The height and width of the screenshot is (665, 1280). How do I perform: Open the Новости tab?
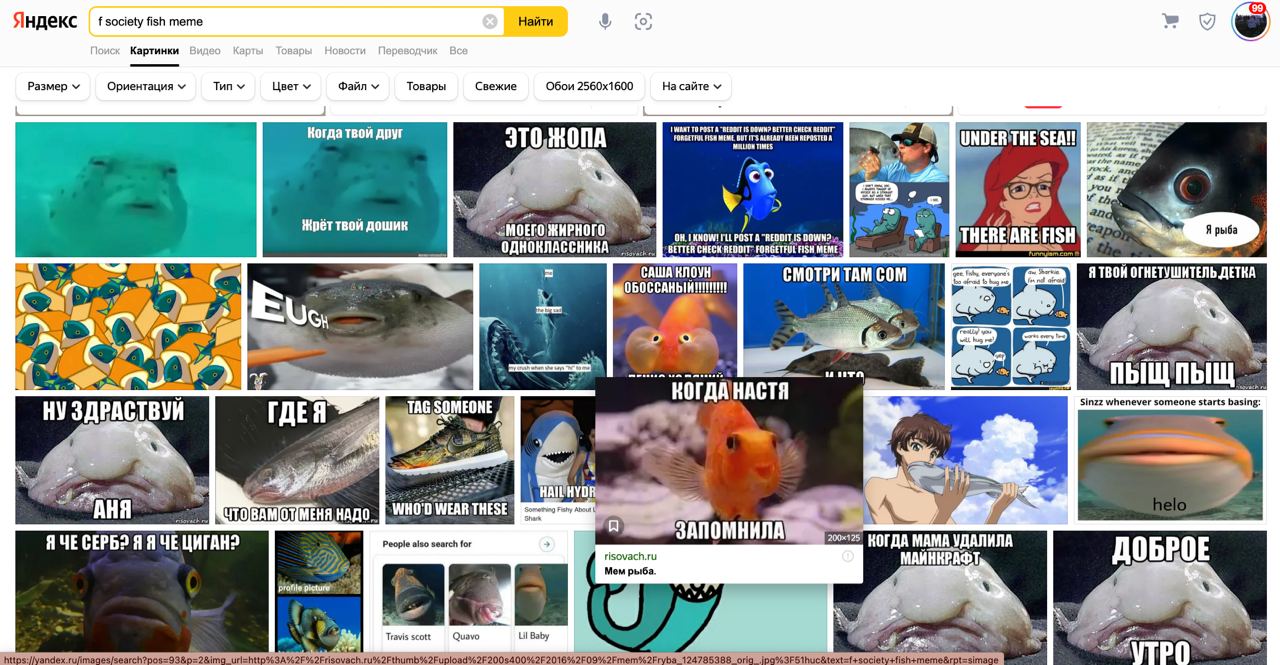(345, 50)
